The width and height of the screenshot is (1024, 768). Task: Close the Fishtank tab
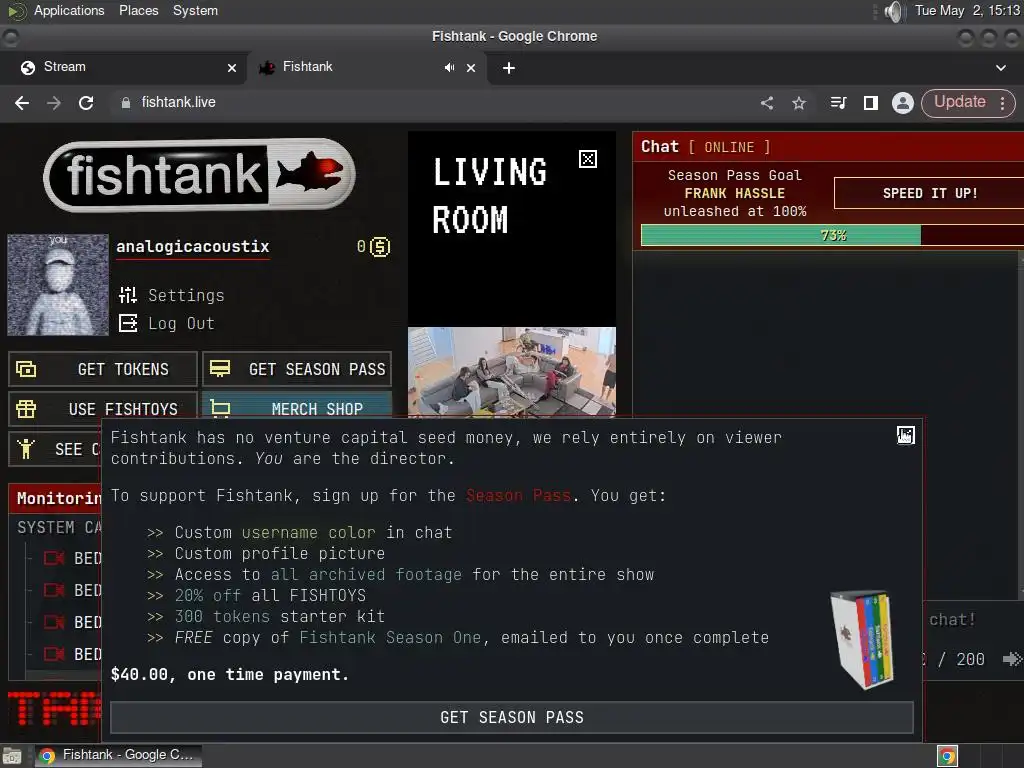point(471,67)
